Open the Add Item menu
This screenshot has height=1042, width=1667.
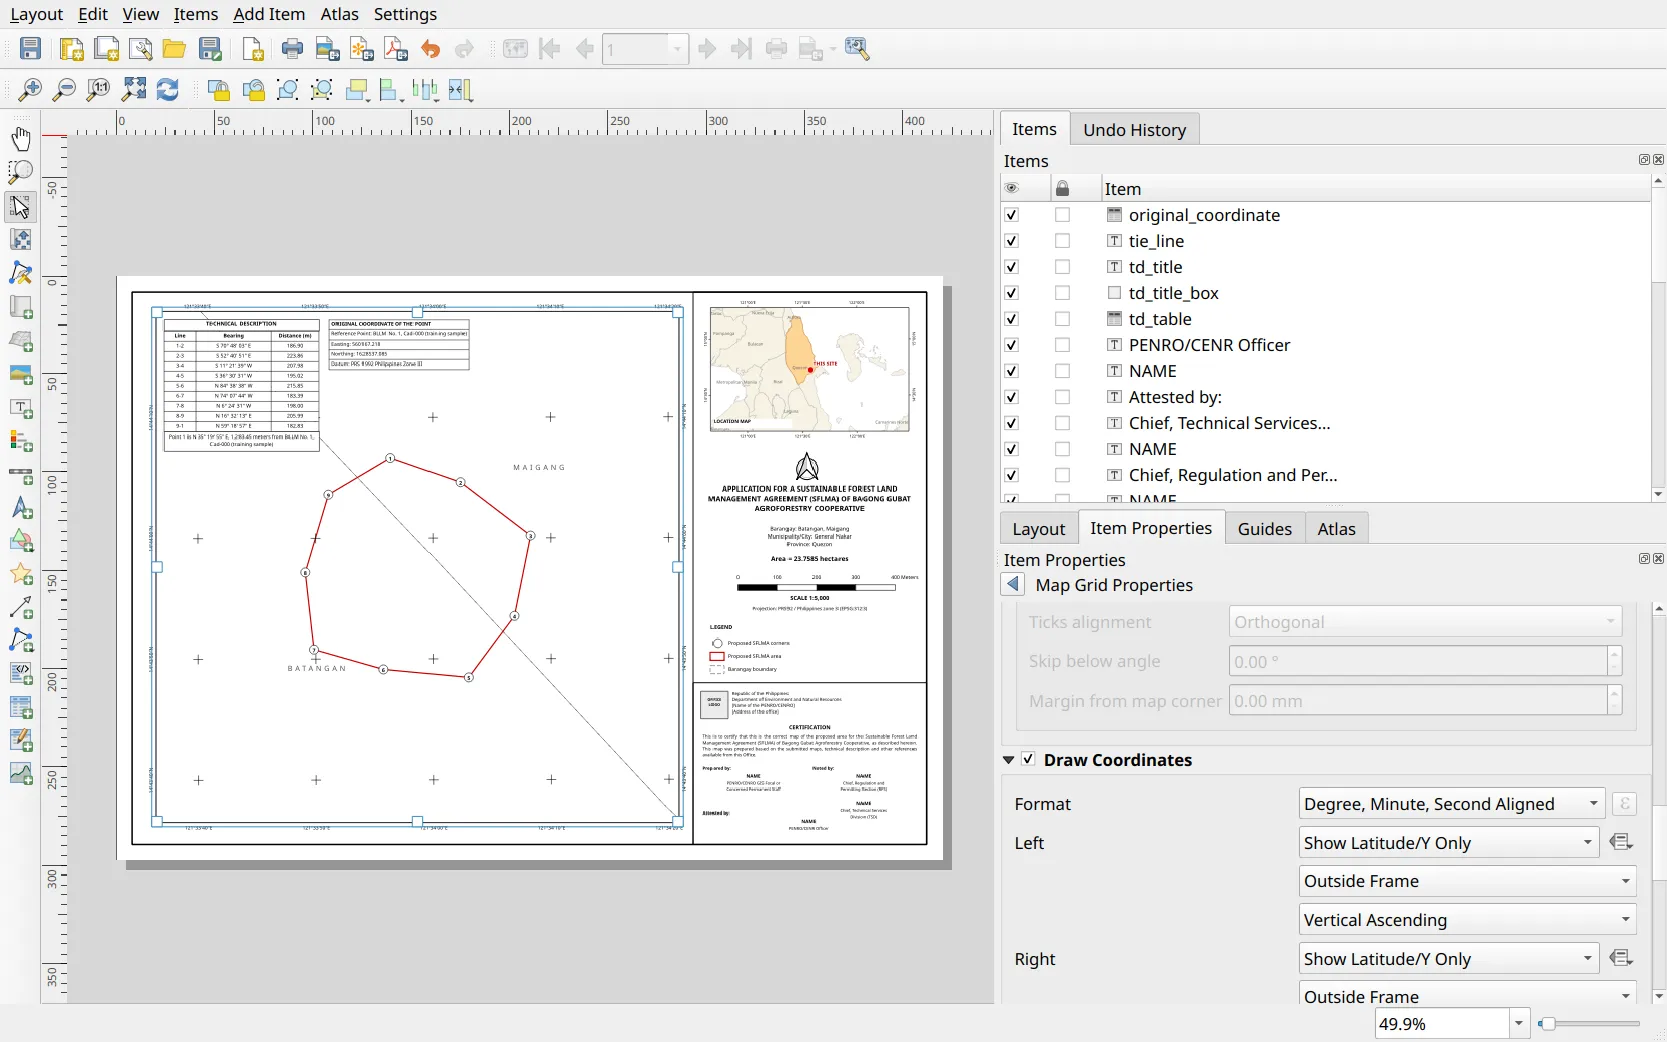269,14
